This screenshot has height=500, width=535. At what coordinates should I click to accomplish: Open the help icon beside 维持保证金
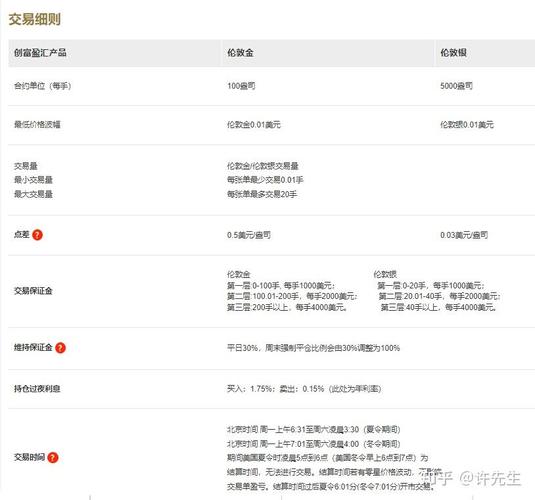pos(60,348)
